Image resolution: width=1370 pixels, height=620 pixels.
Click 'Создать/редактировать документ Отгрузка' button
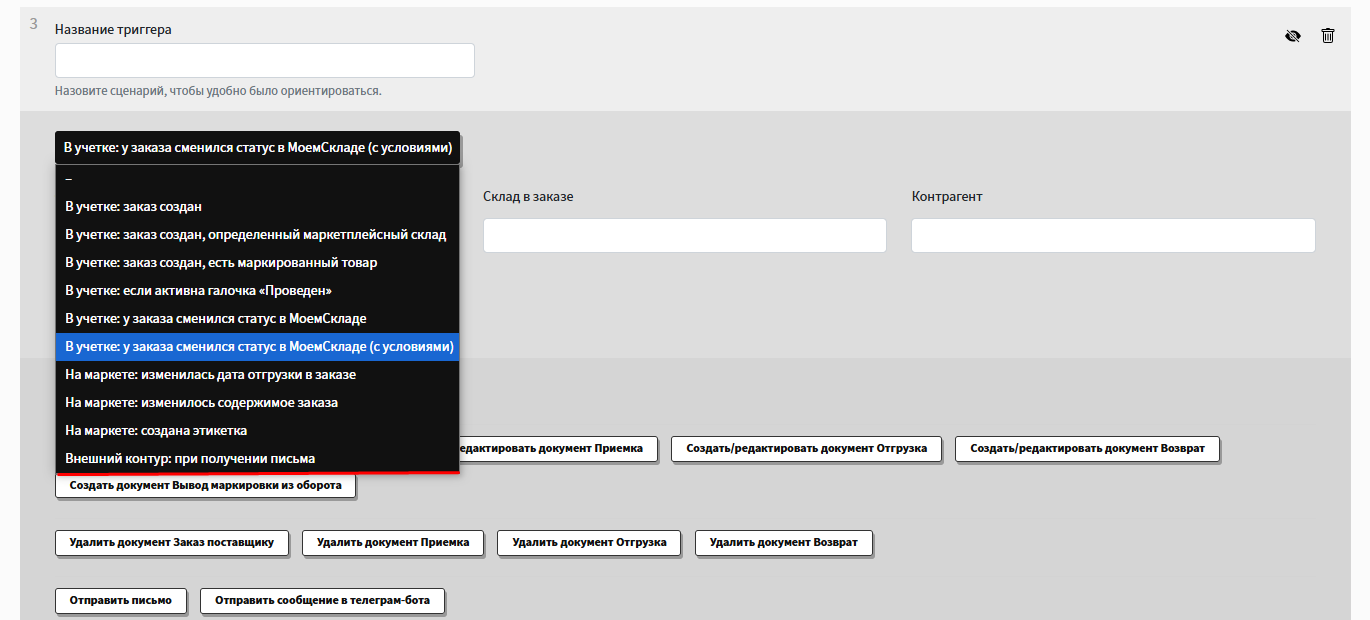point(807,449)
